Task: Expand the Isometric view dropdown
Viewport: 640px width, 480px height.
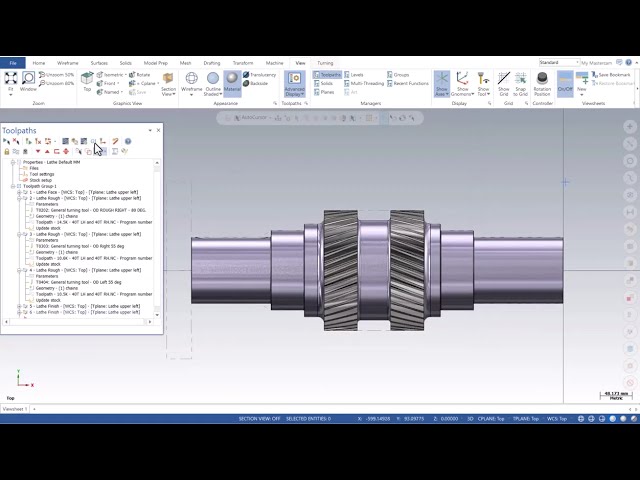Action: click(126, 75)
